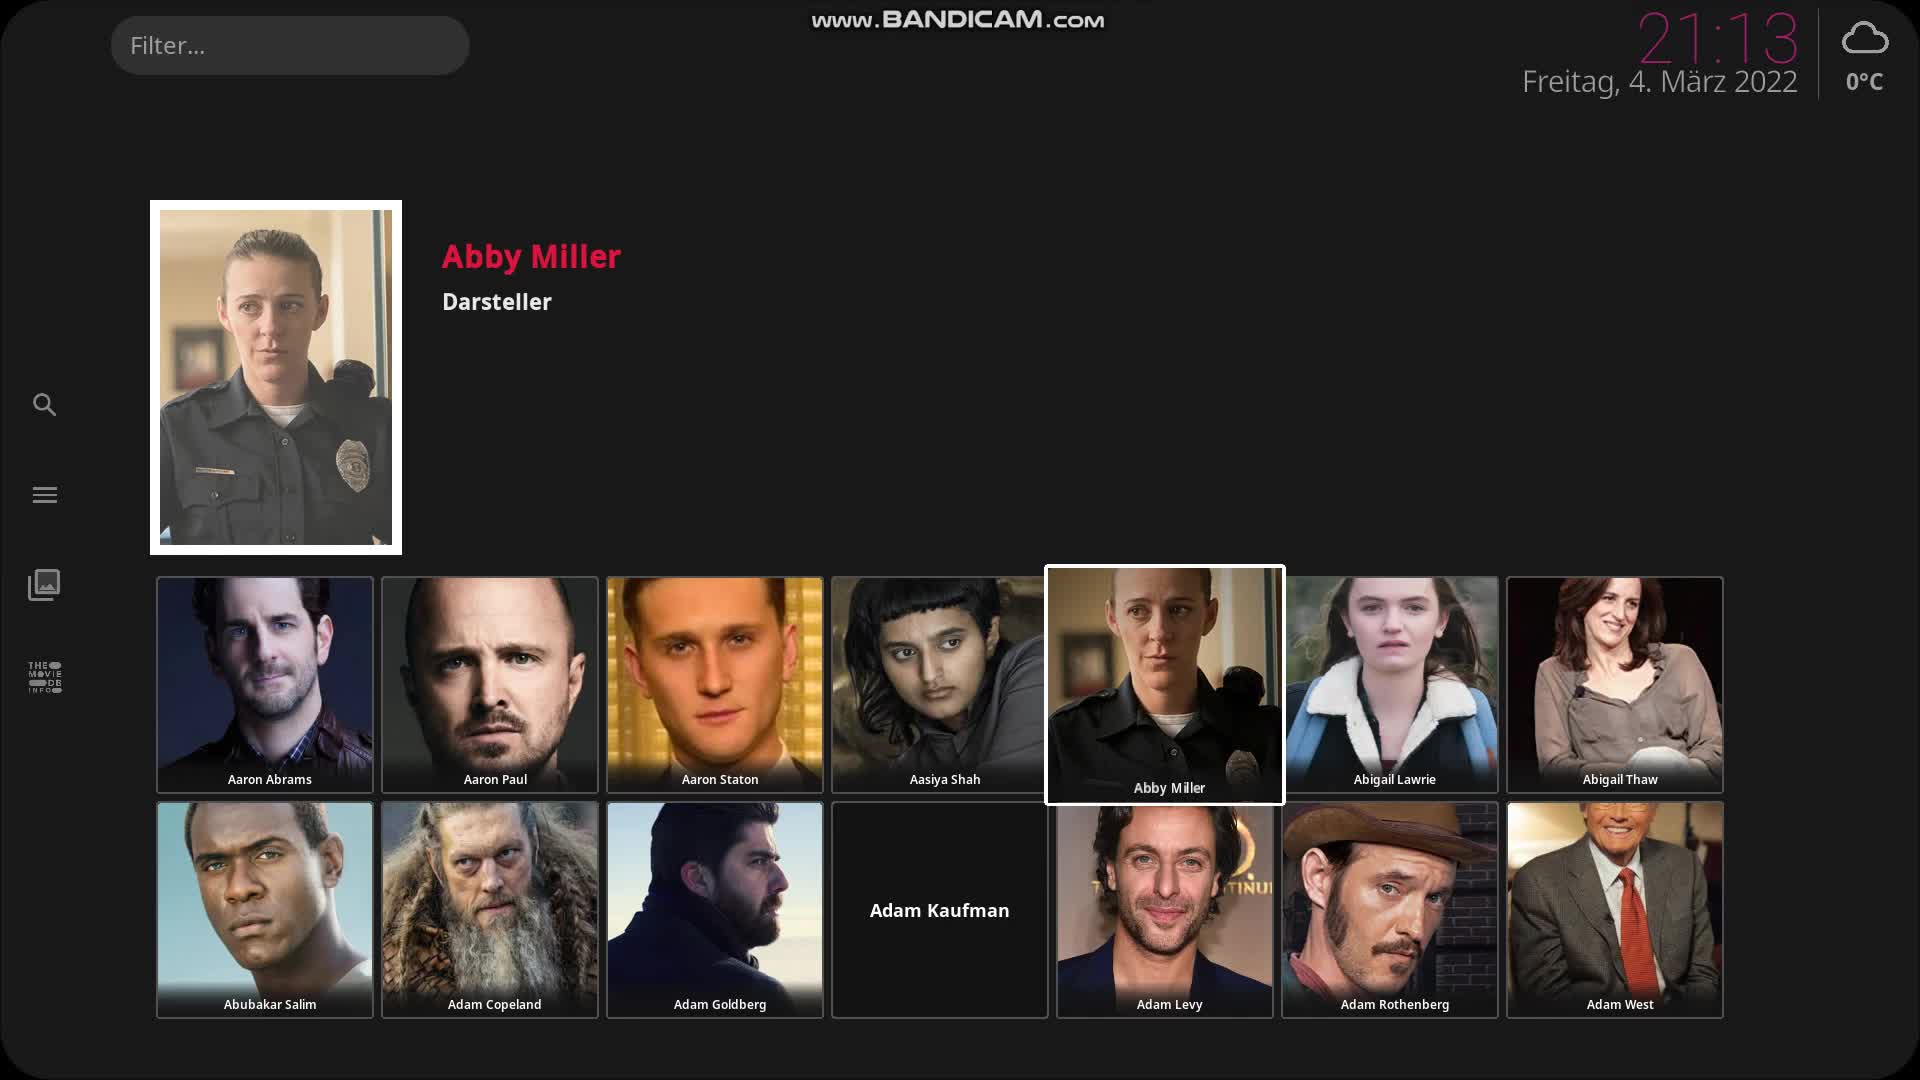This screenshot has width=1920, height=1080.
Task: Open the hamburger menu icon in sidebar
Action: (44, 495)
